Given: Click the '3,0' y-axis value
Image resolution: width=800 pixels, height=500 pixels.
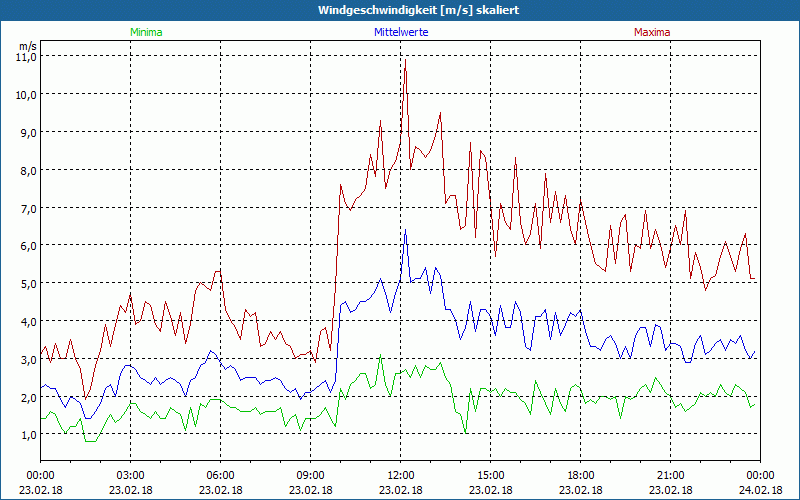Looking at the screenshot, I should coord(28,359).
